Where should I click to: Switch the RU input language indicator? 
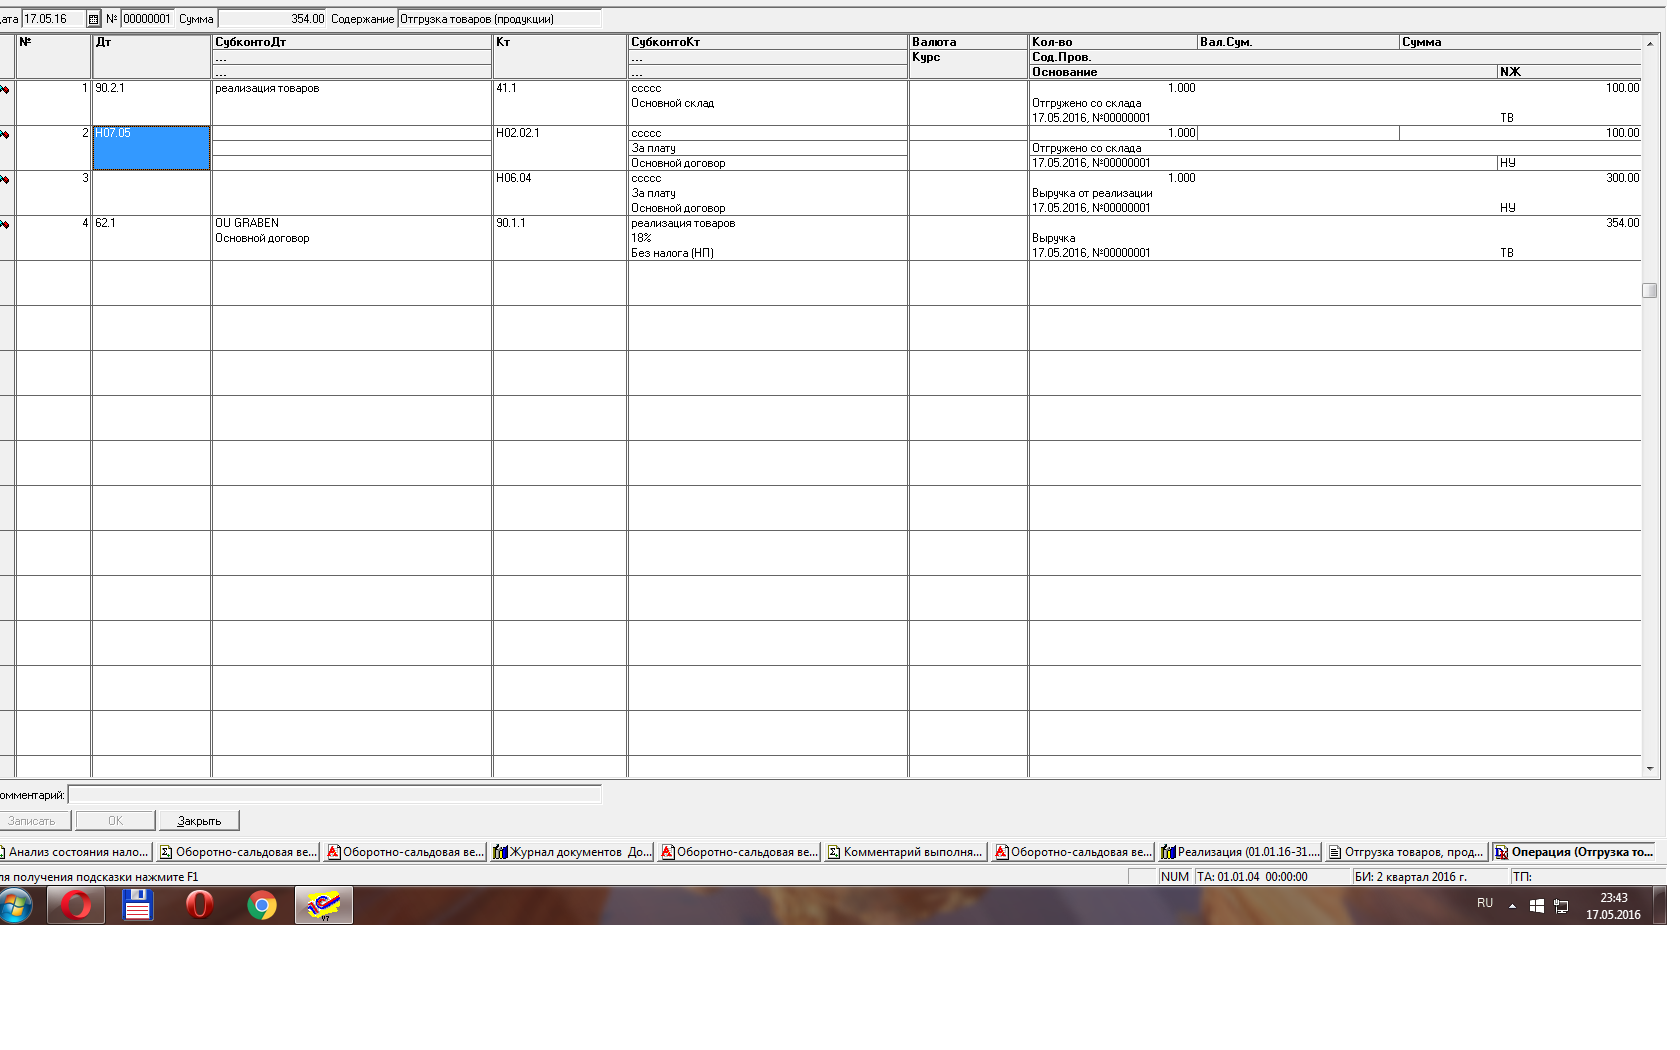click(1485, 903)
